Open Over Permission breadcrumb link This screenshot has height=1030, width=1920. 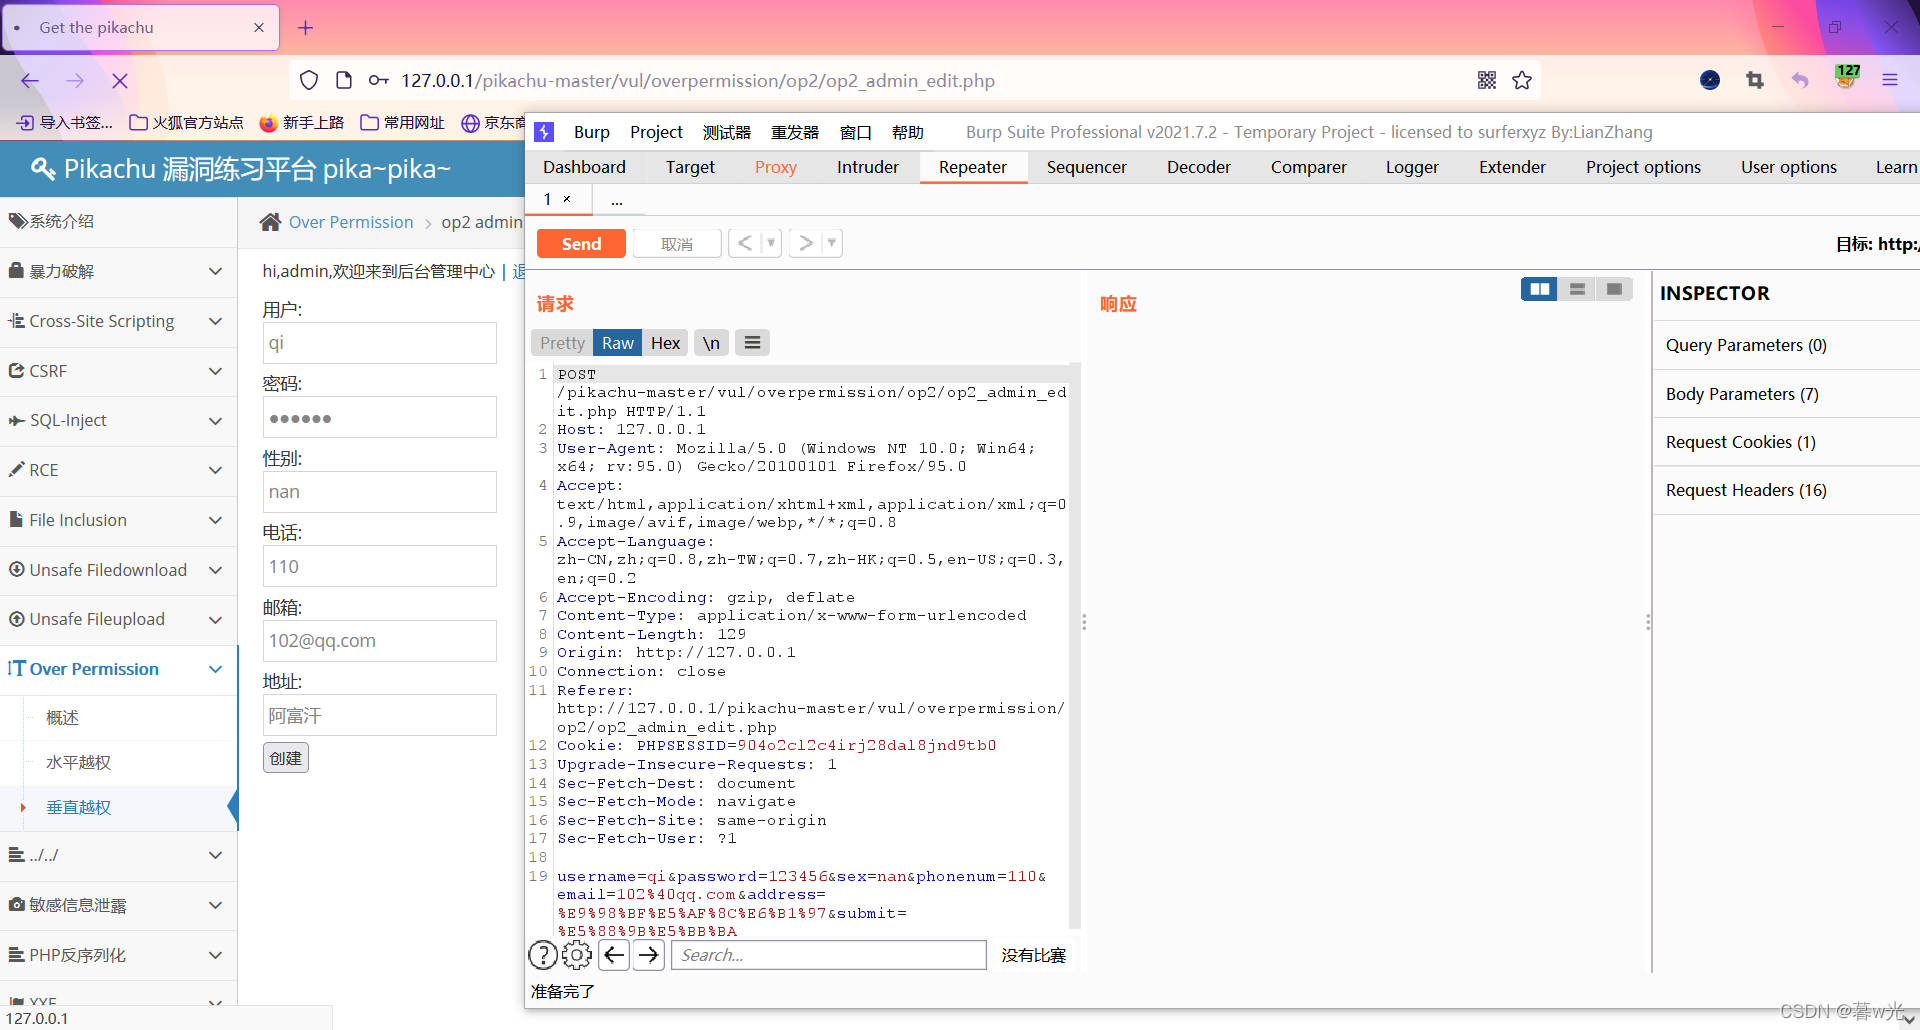click(x=351, y=222)
